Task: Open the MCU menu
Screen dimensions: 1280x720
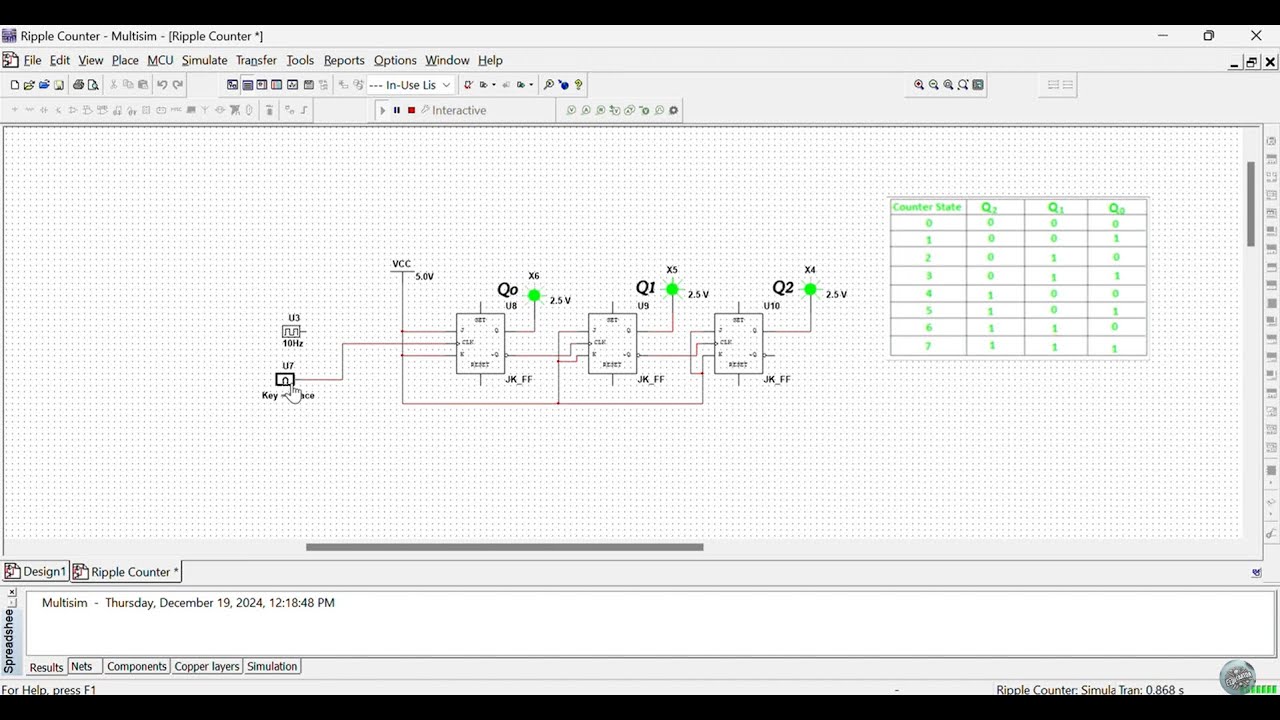Action: point(160,60)
